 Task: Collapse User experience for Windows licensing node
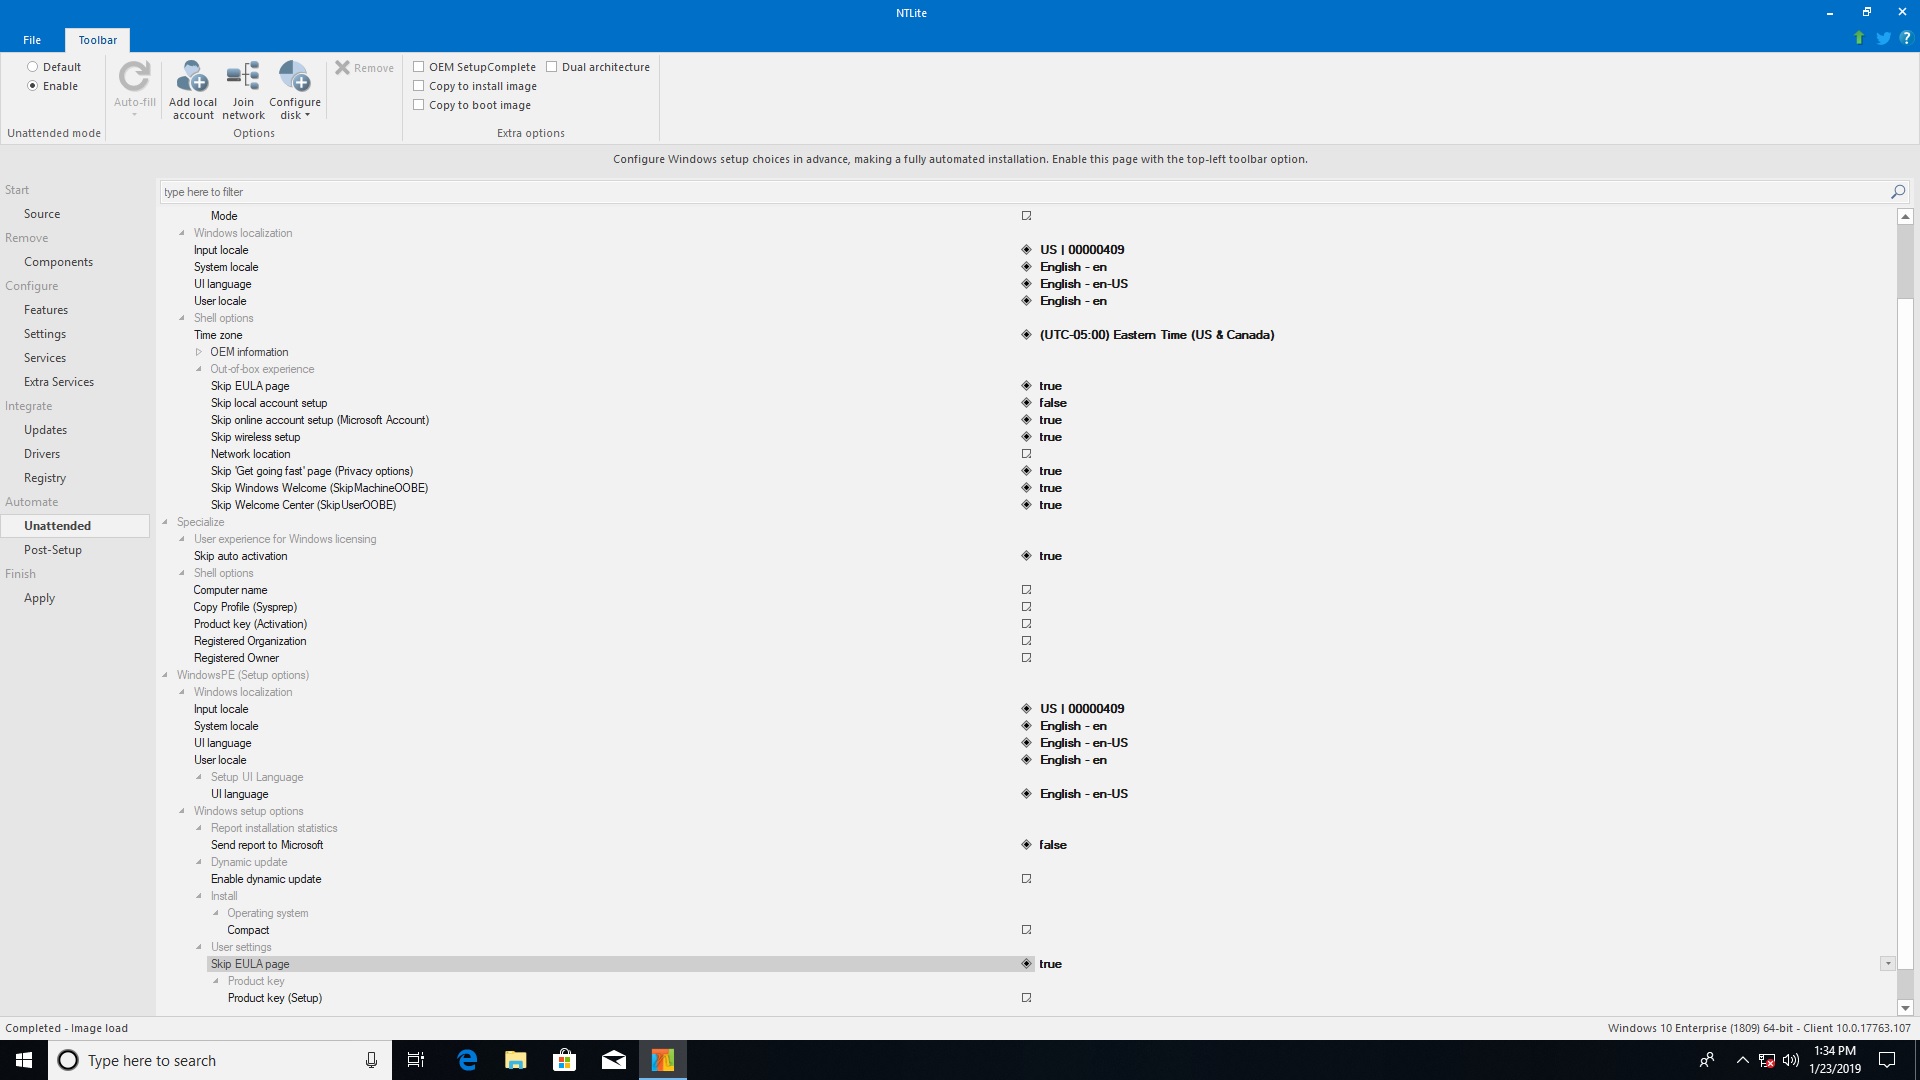click(x=182, y=539)
